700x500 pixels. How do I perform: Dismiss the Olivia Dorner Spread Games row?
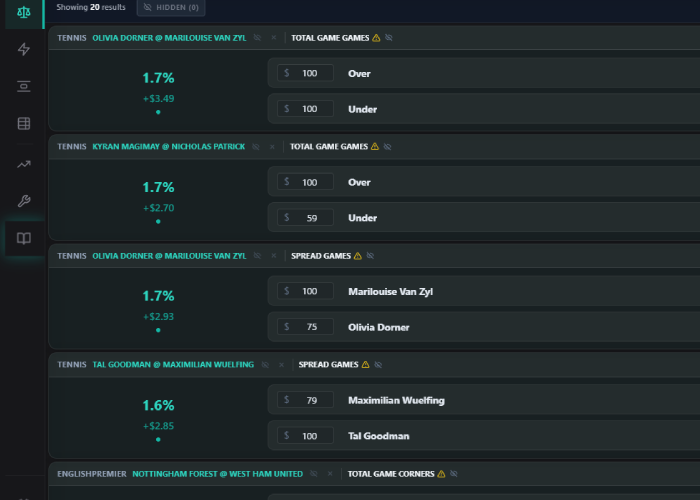[x=274, y=255]
